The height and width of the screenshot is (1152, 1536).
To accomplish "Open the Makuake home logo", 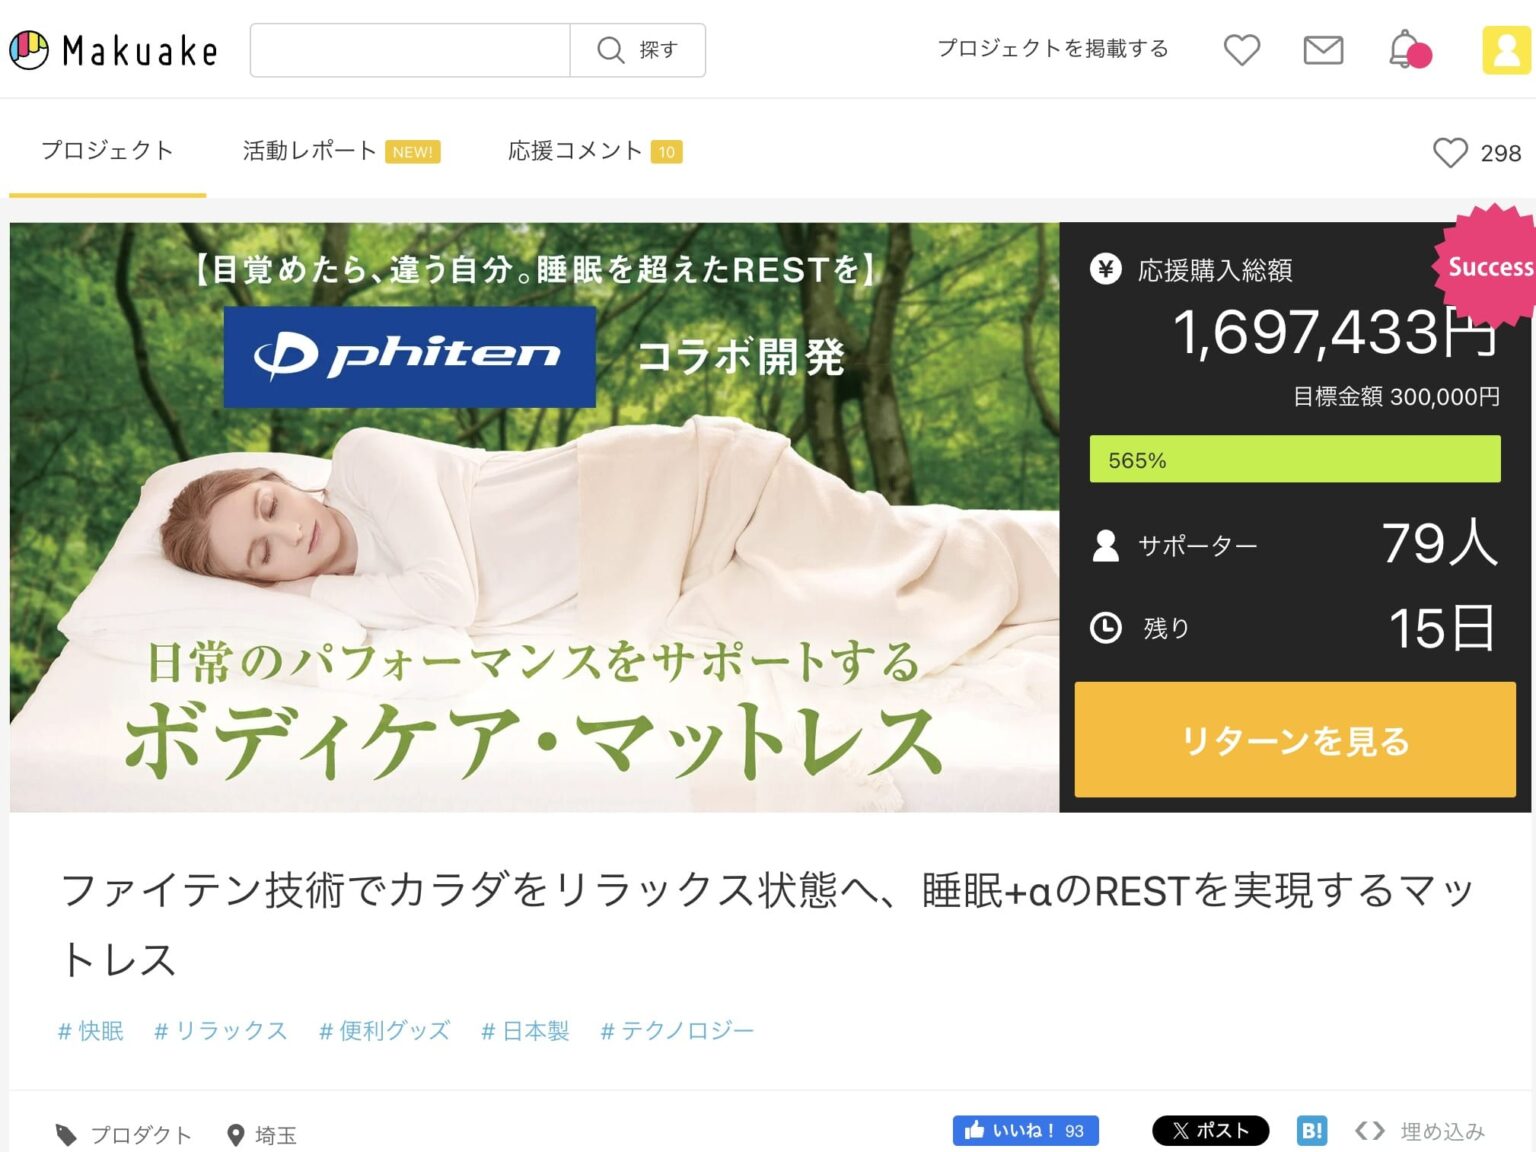I will pyautogui.click(x=113, y=50).
